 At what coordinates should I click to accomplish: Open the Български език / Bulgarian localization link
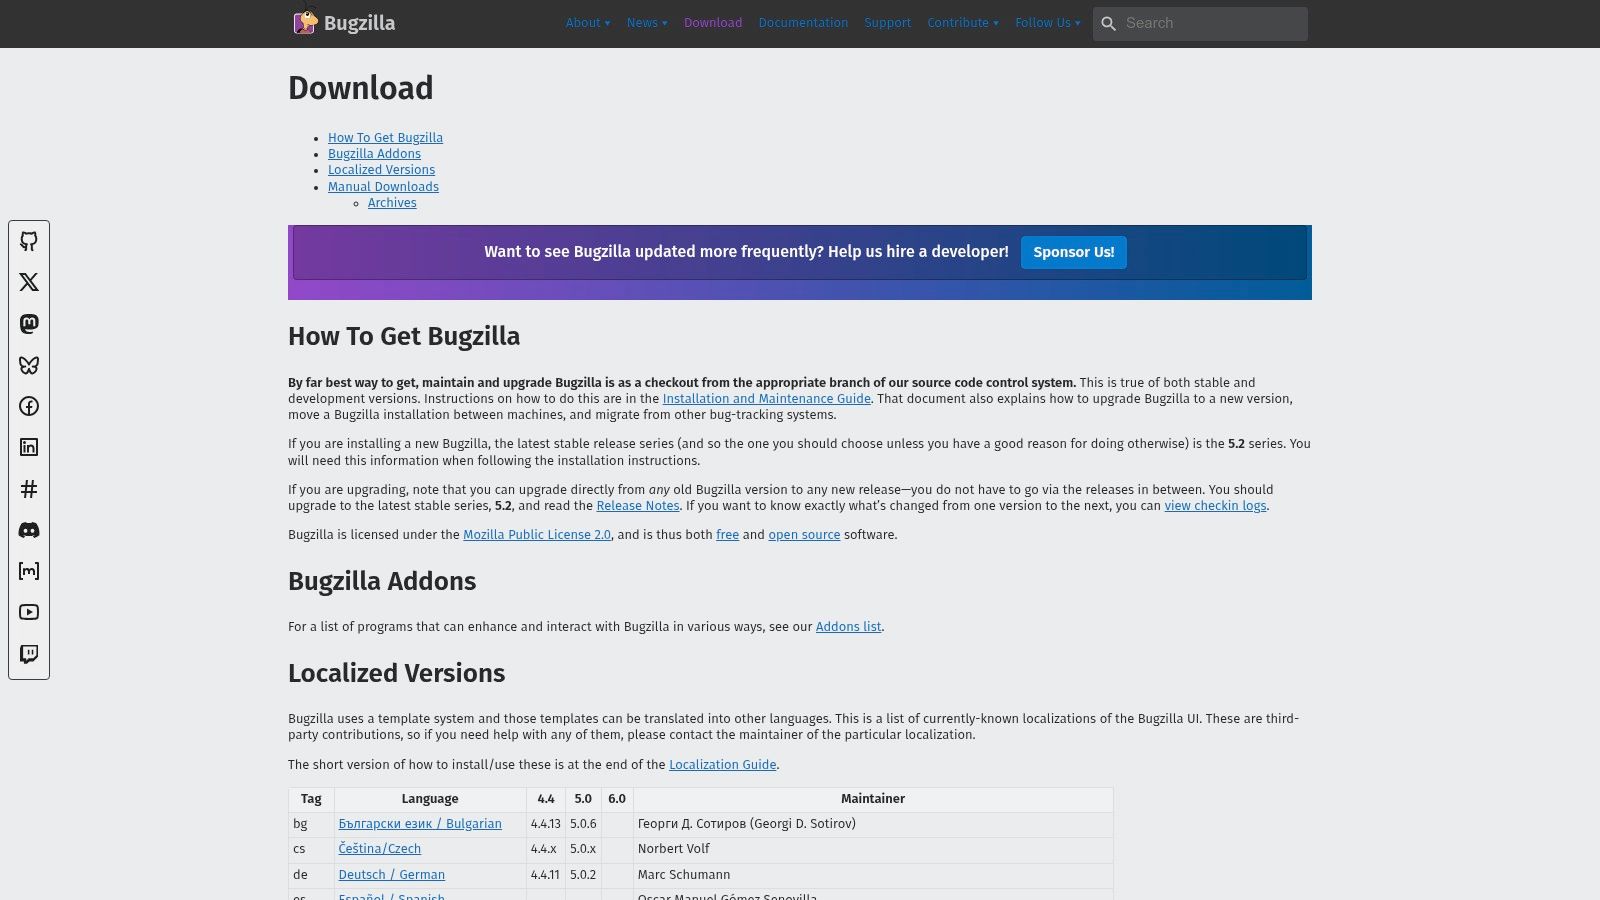420,824
